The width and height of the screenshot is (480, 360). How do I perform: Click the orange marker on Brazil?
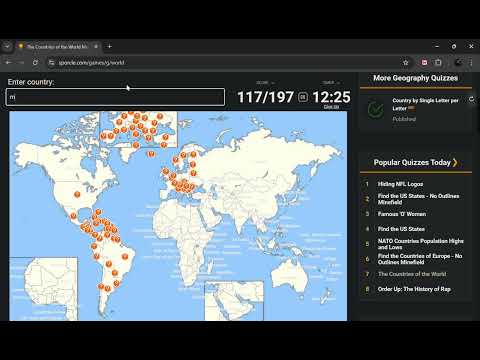[x=125, y=256]
